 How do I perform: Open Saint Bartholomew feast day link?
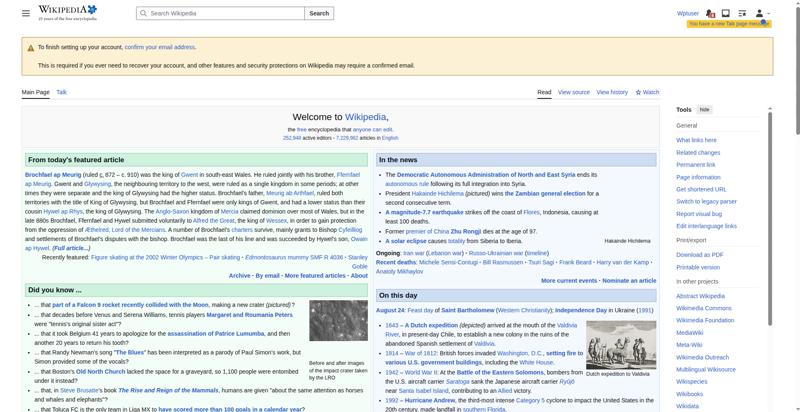(x=468, y=311)
